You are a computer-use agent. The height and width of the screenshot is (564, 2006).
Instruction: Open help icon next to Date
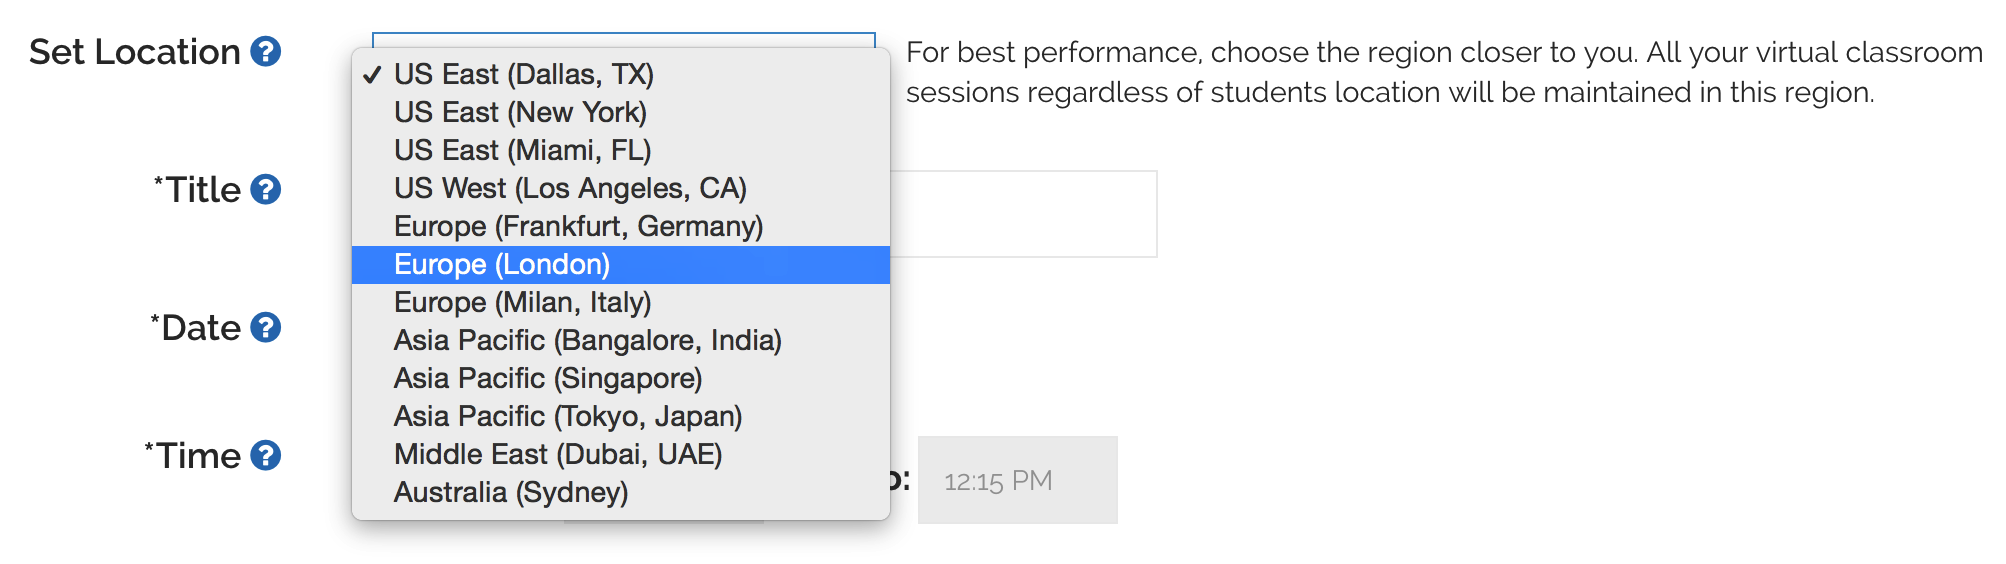(x=265, y=327)
